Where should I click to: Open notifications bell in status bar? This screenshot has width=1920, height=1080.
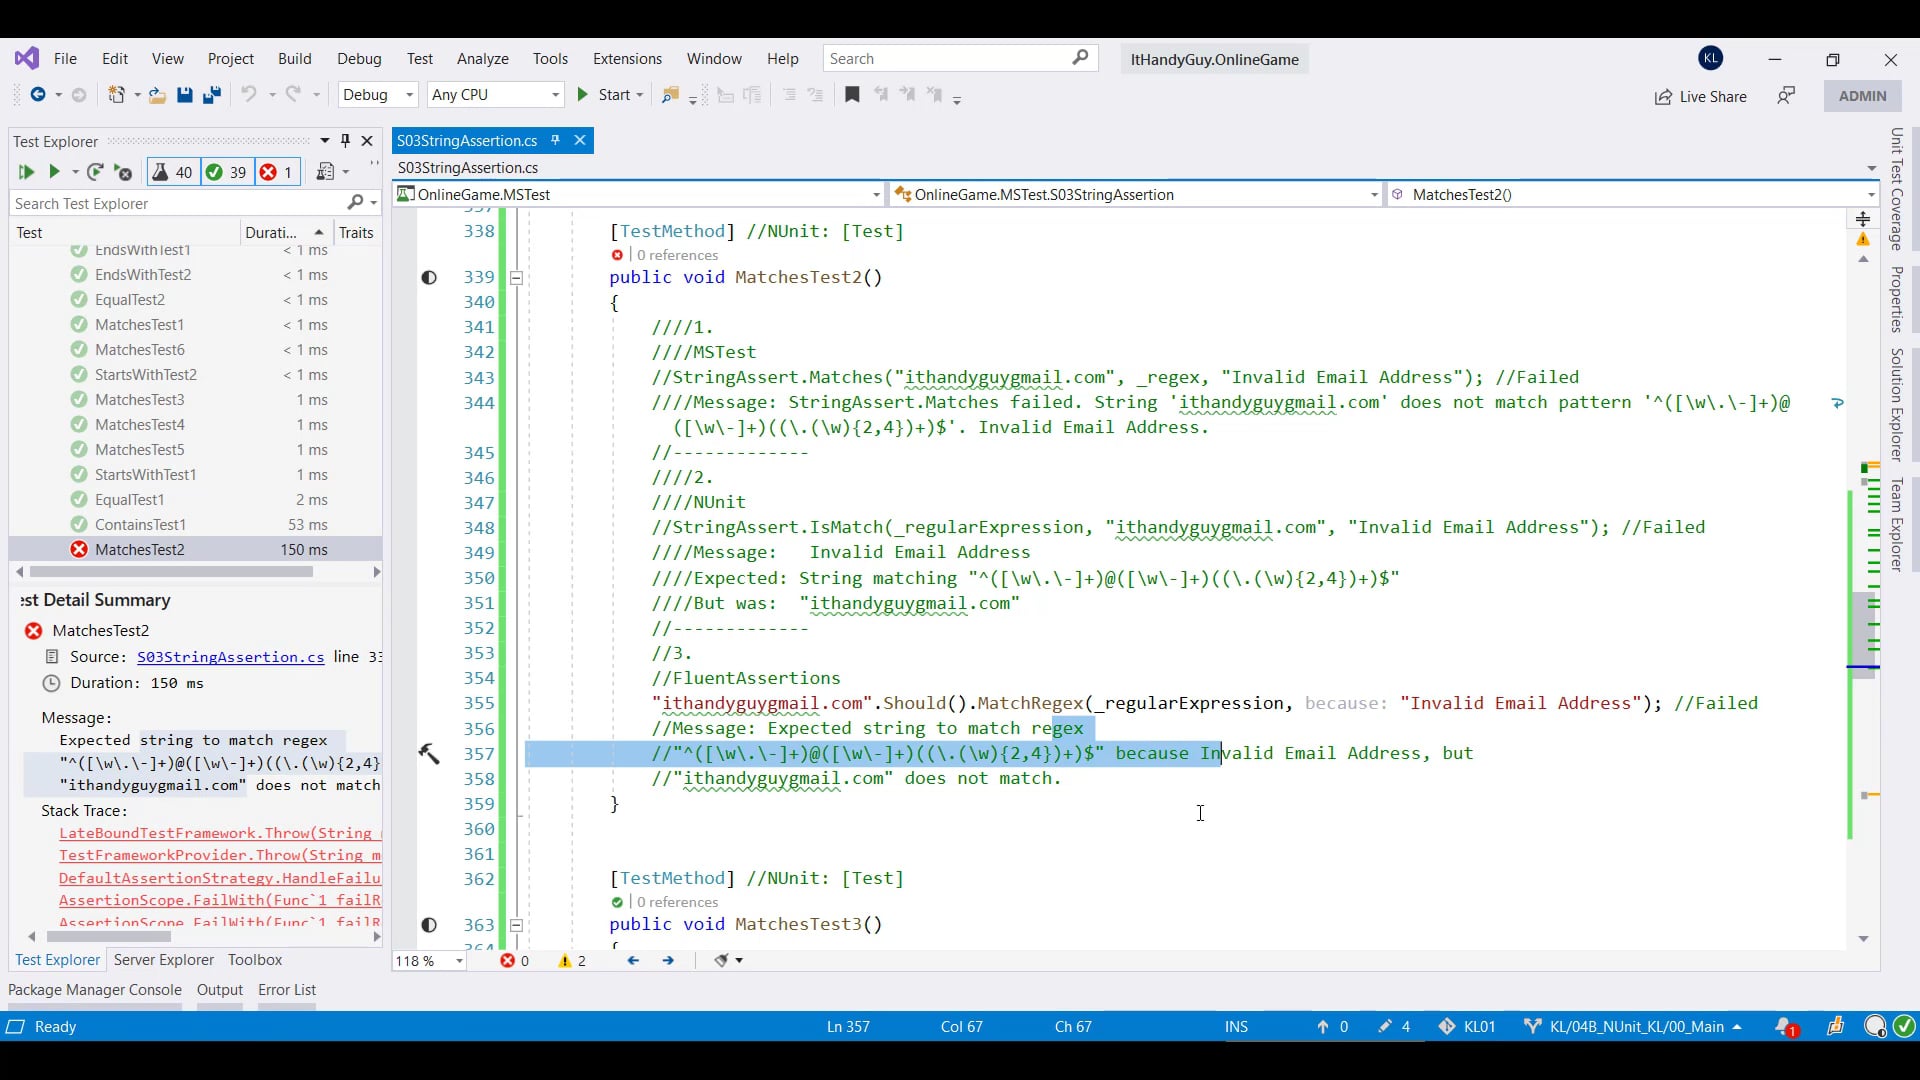point(1785,1026)
